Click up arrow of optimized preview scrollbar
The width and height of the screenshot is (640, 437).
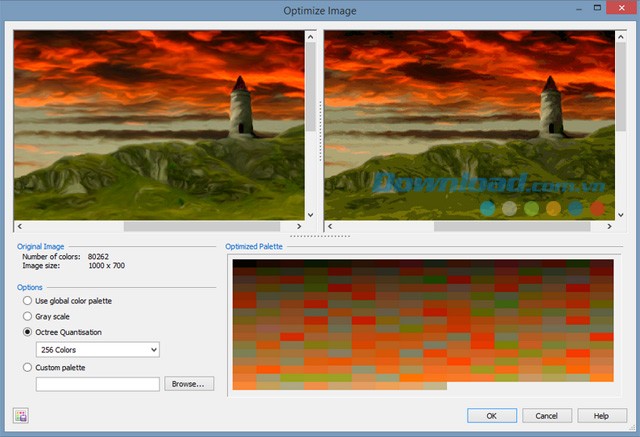(621, 36)
